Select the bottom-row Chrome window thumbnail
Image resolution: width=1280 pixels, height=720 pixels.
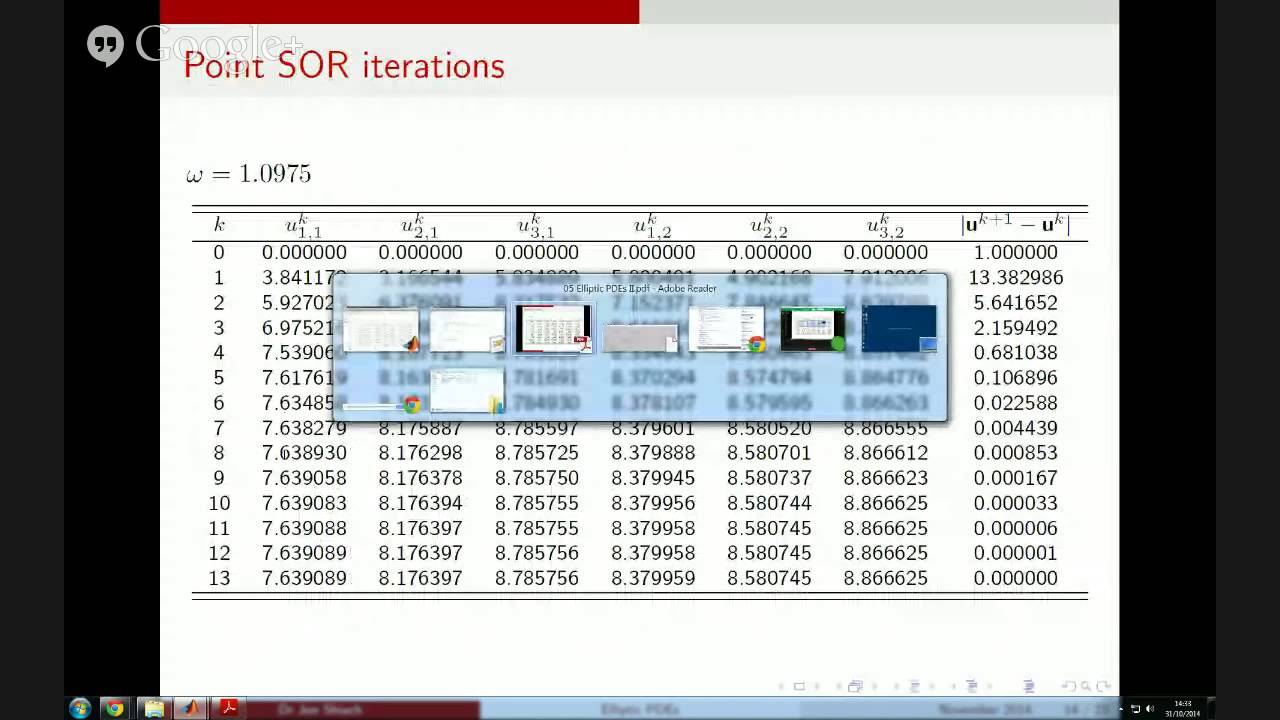382,405
